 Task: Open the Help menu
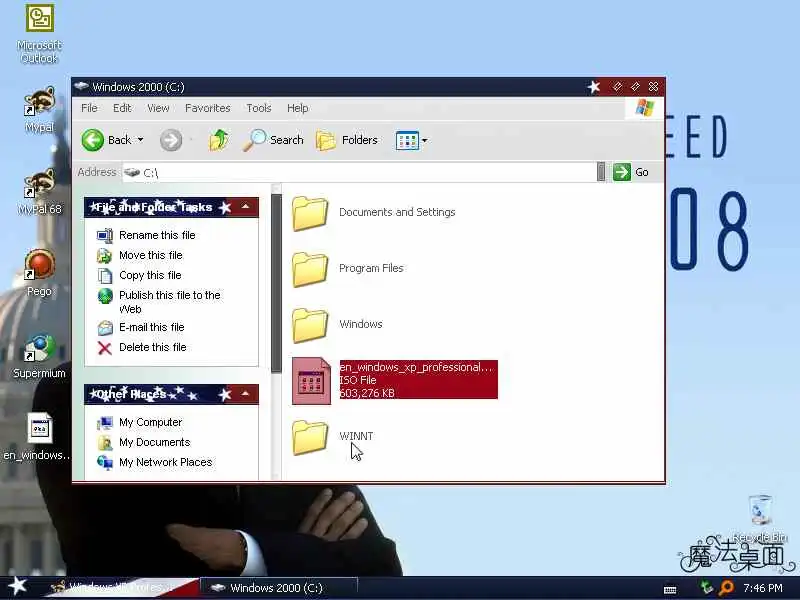click(x=297, y=108)
